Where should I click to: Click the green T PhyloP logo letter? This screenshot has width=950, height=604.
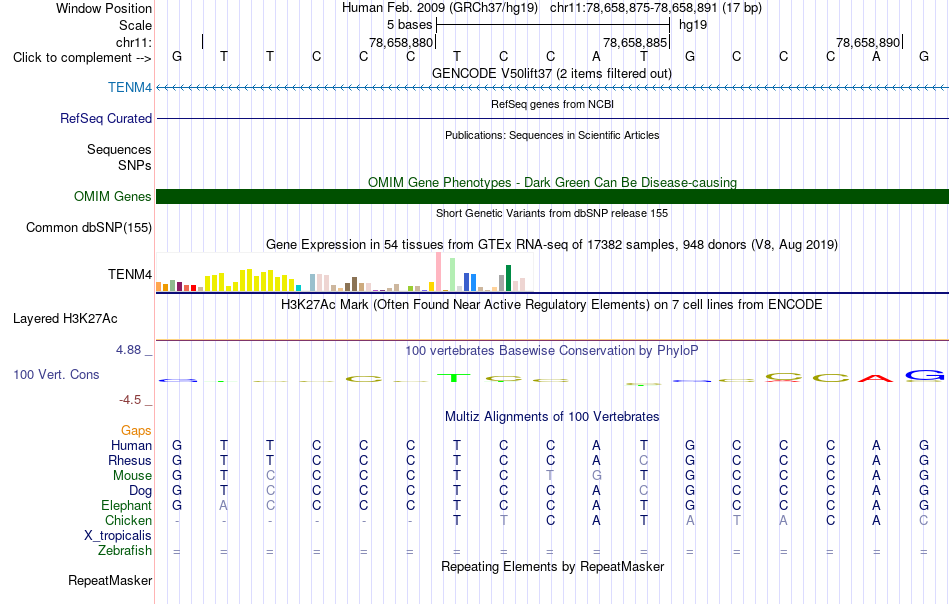coord(454,377)
